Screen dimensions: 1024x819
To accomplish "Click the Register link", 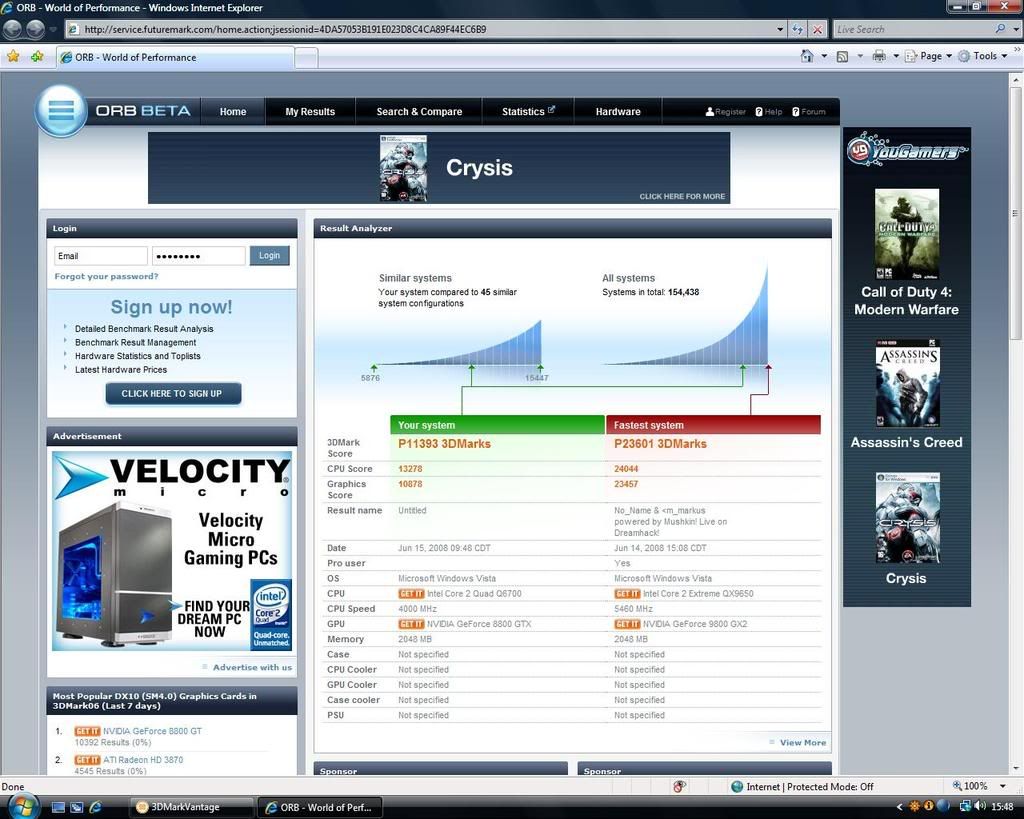I will click(x=726, y=112).
